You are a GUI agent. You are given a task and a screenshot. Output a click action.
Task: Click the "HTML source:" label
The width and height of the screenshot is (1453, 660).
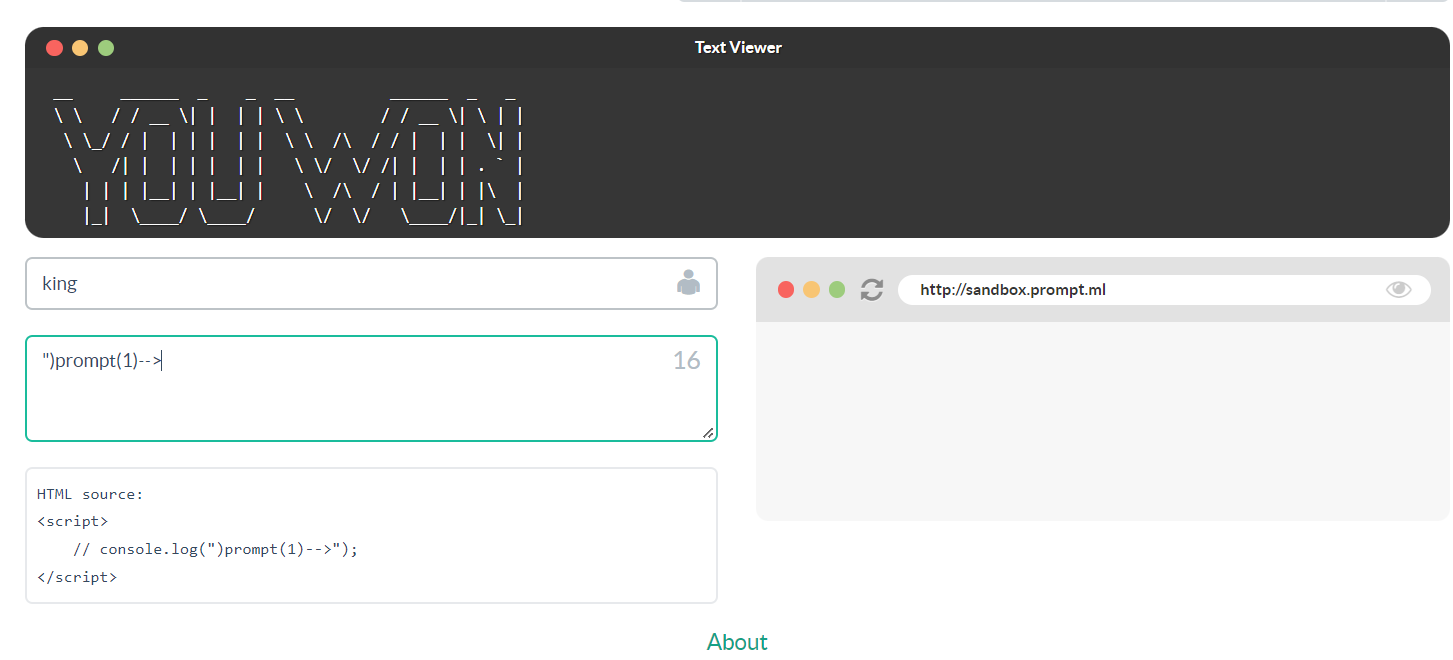pos(90,494)
